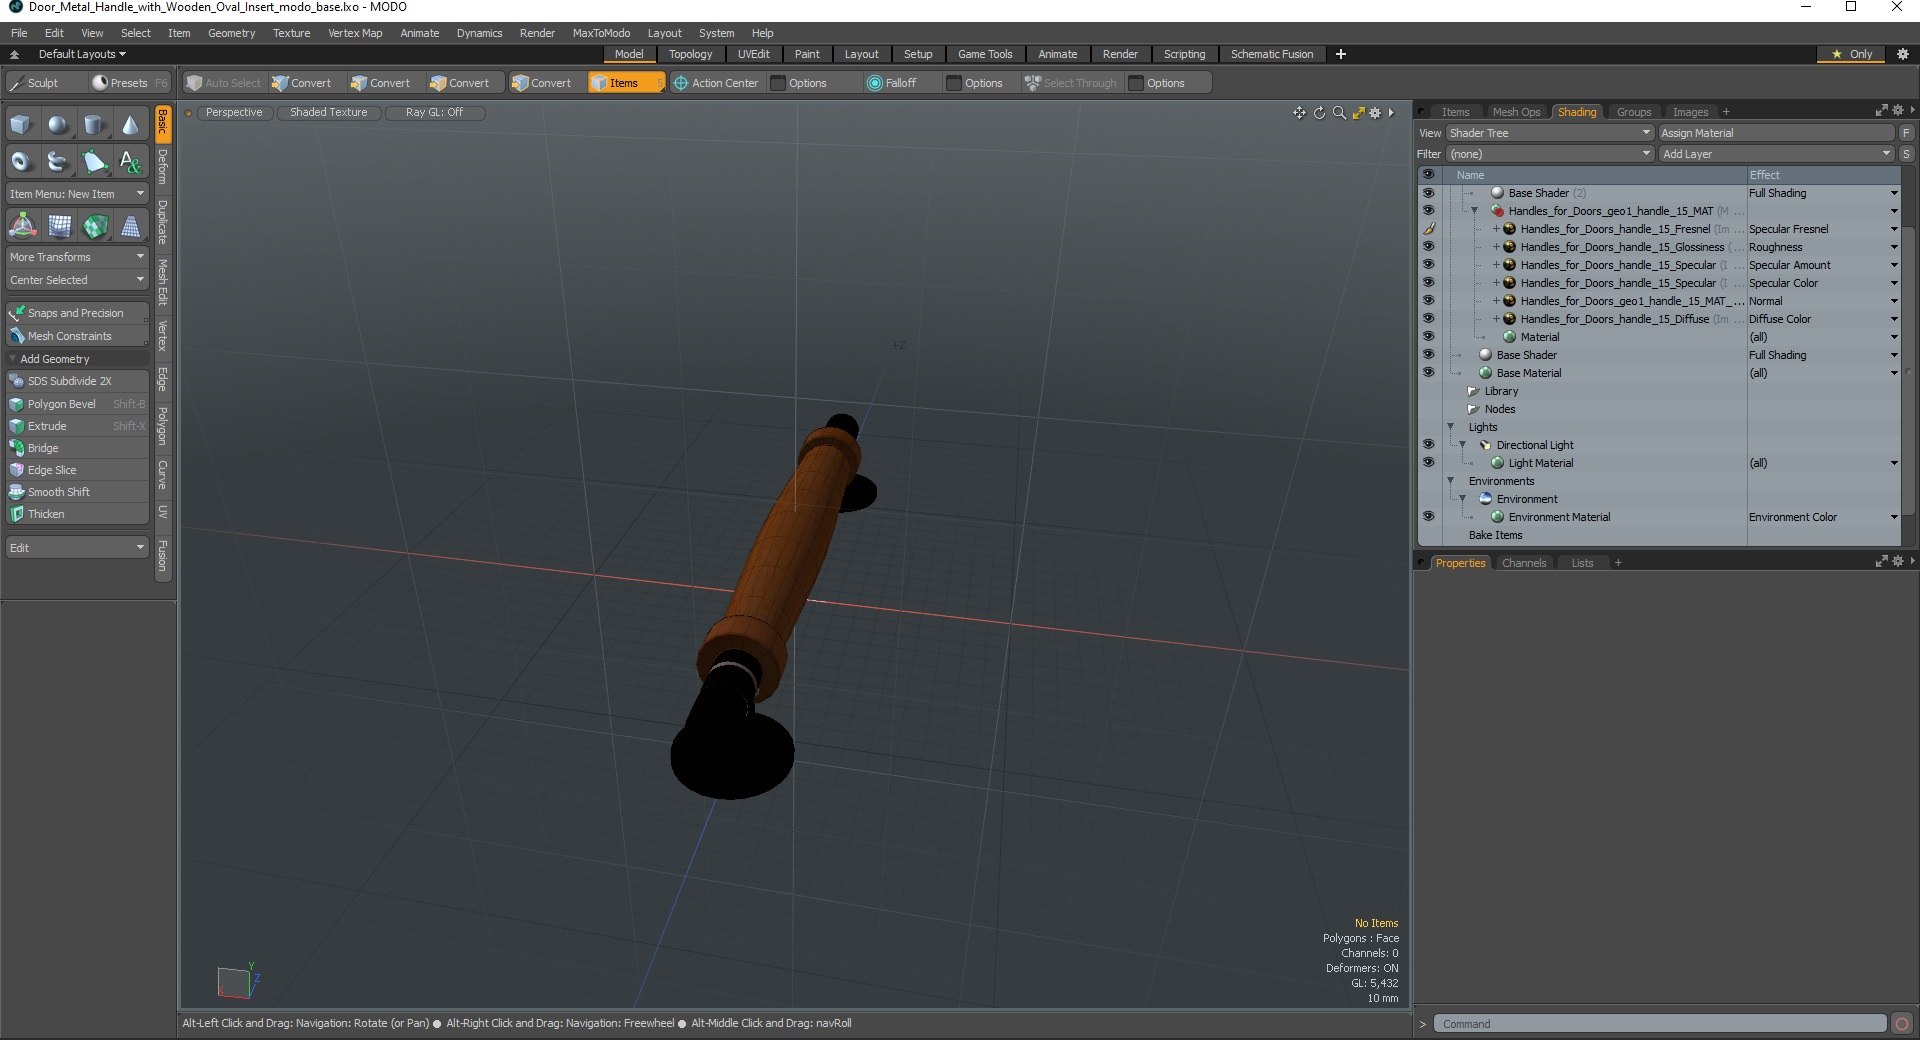This screenshot has width=1920, height=1040.
Task: Open Item Menu: New Item dropdown
Action: 77,194
